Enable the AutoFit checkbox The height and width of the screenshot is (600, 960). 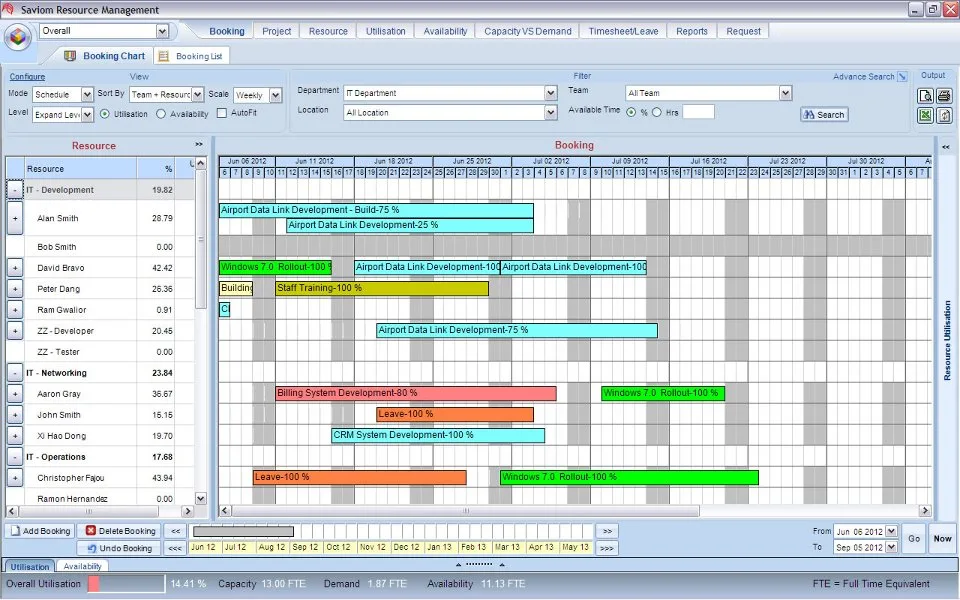222,113
